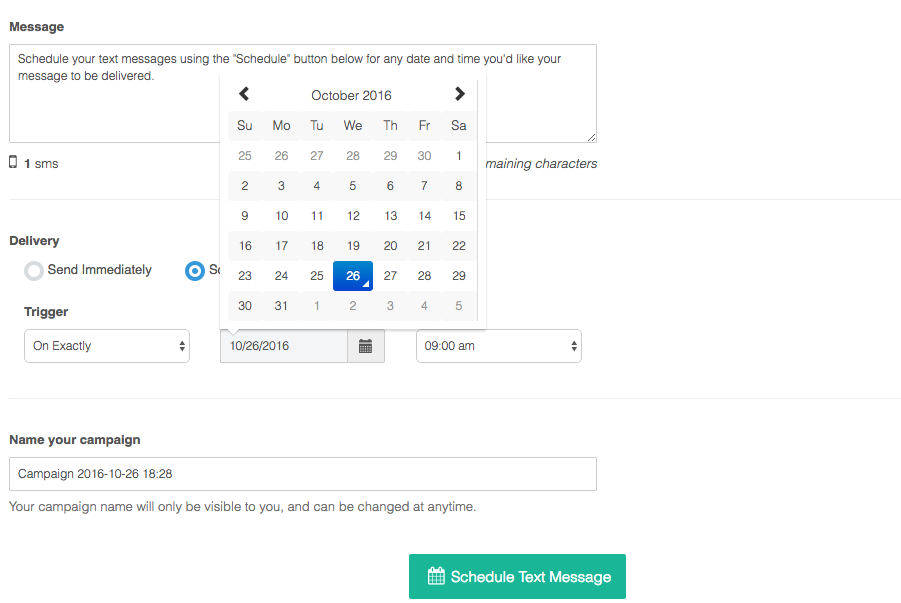
Task: Choose October 9 in the calendar
Action: coord(245,216)
